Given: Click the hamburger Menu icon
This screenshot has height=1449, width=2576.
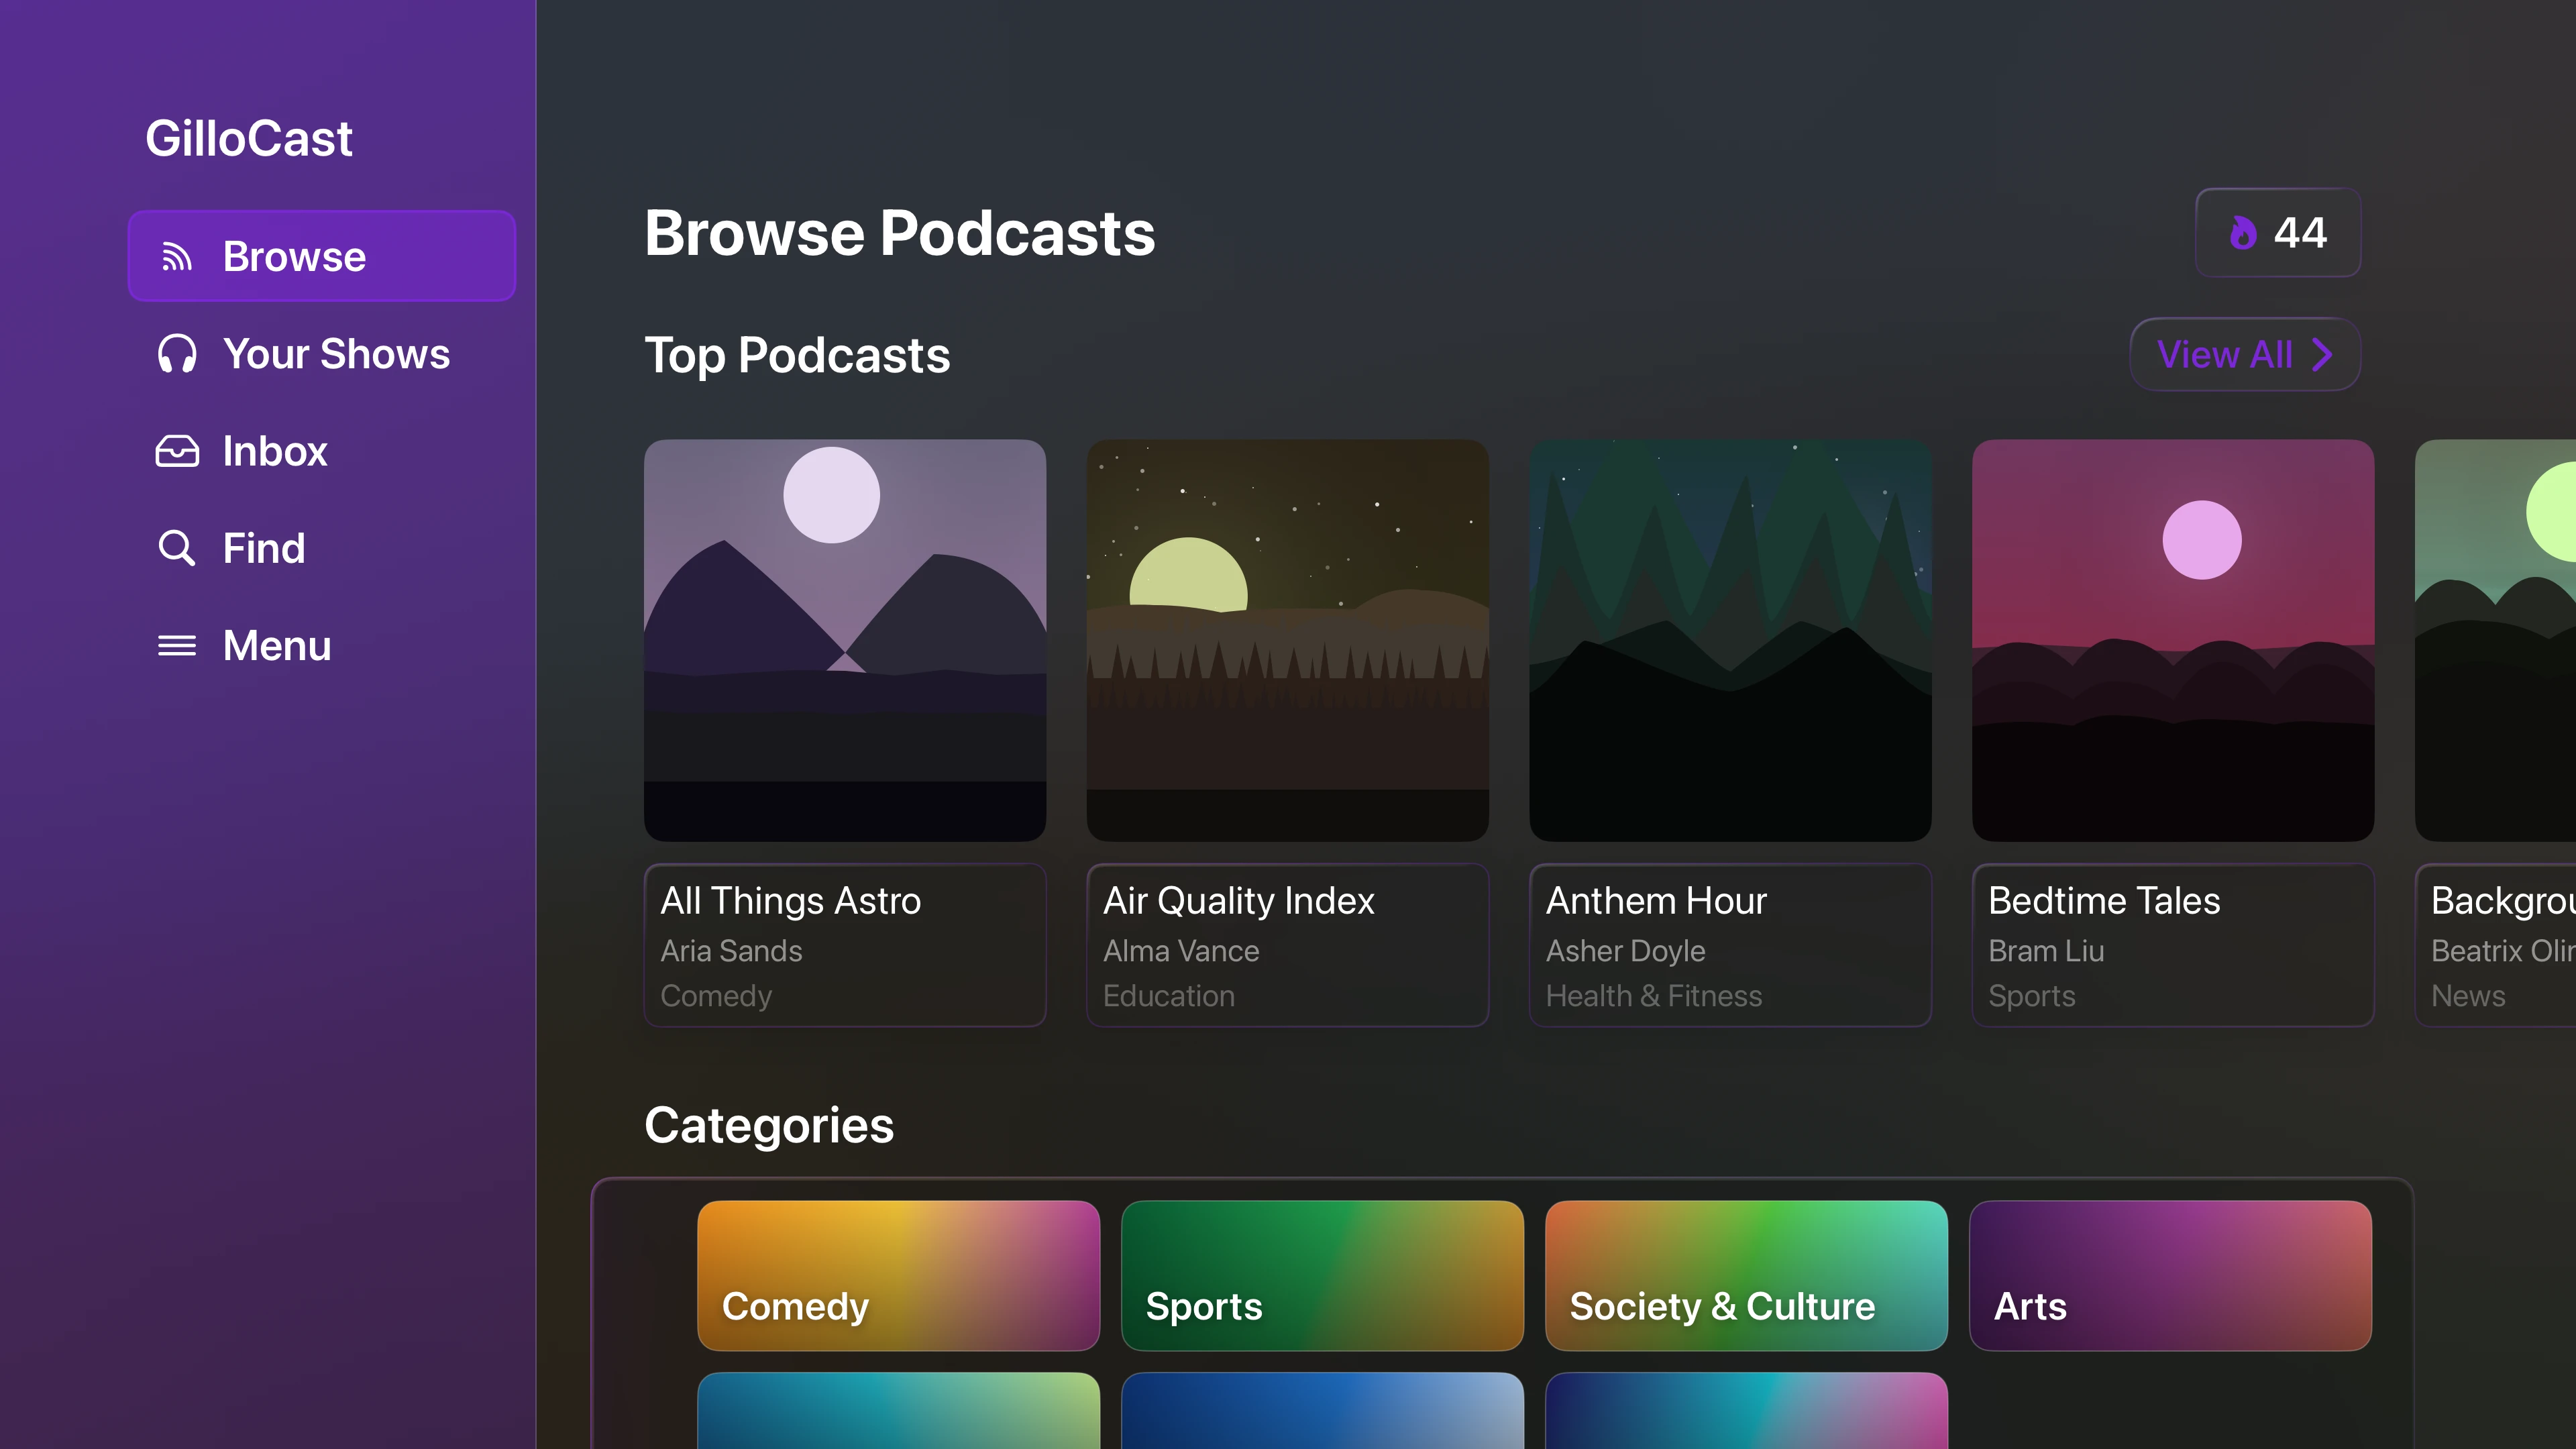Looking at the screenshot, I should click(x=177, y=646).
